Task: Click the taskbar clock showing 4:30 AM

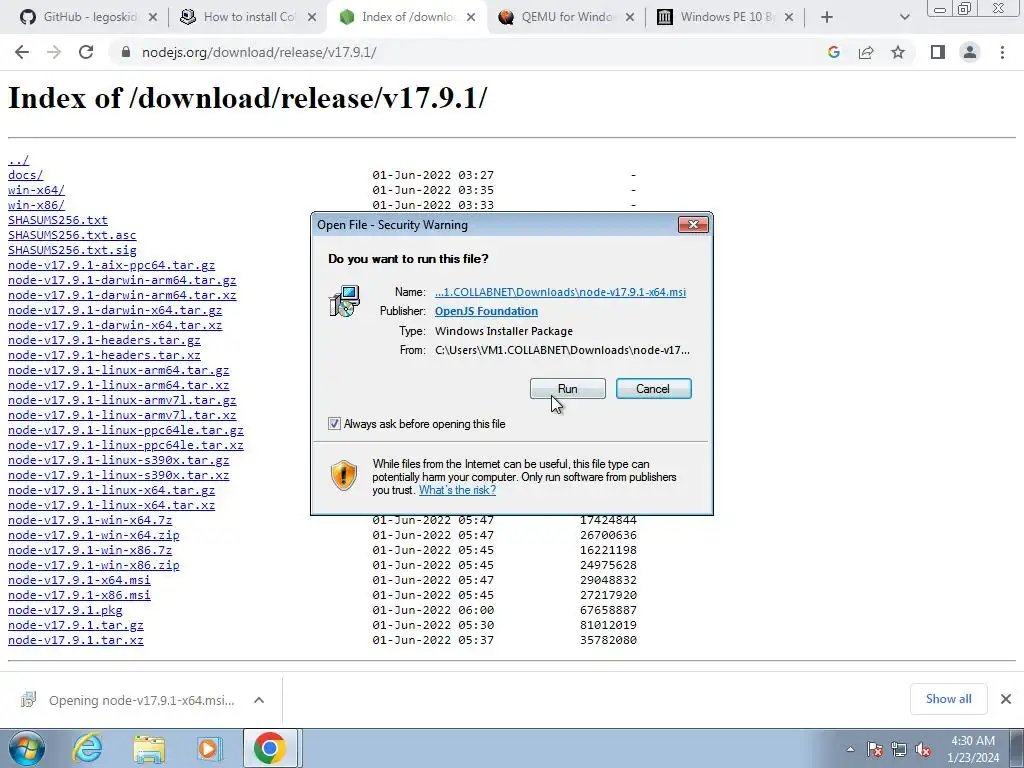Action: (972, 749)
